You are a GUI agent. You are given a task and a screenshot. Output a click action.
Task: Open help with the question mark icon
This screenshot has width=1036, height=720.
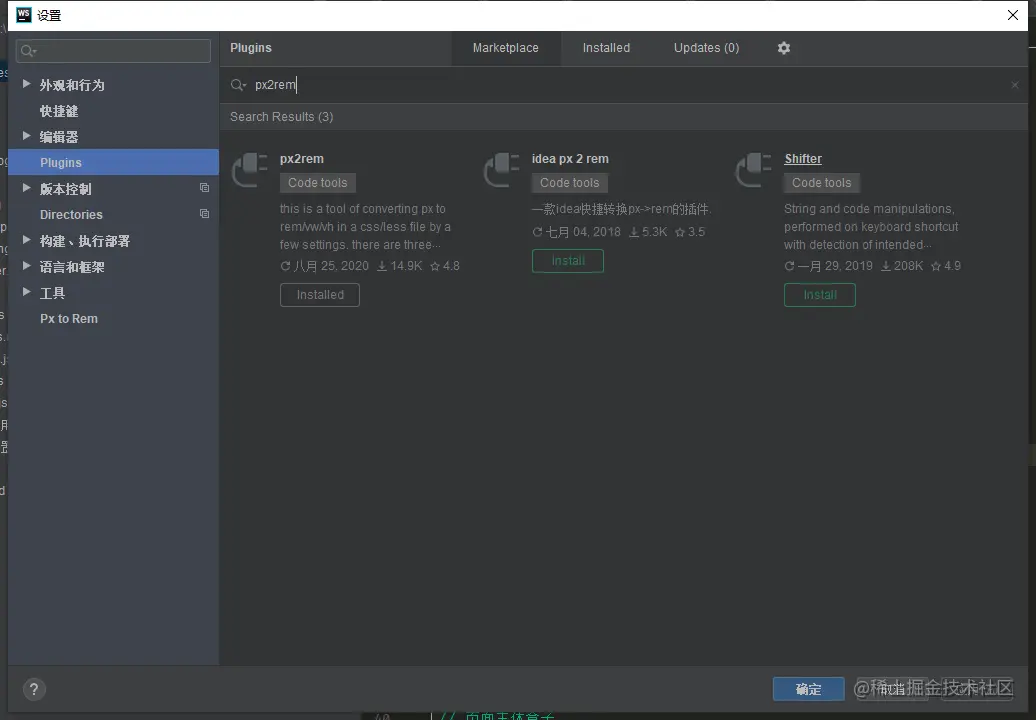tap(34, 690)
